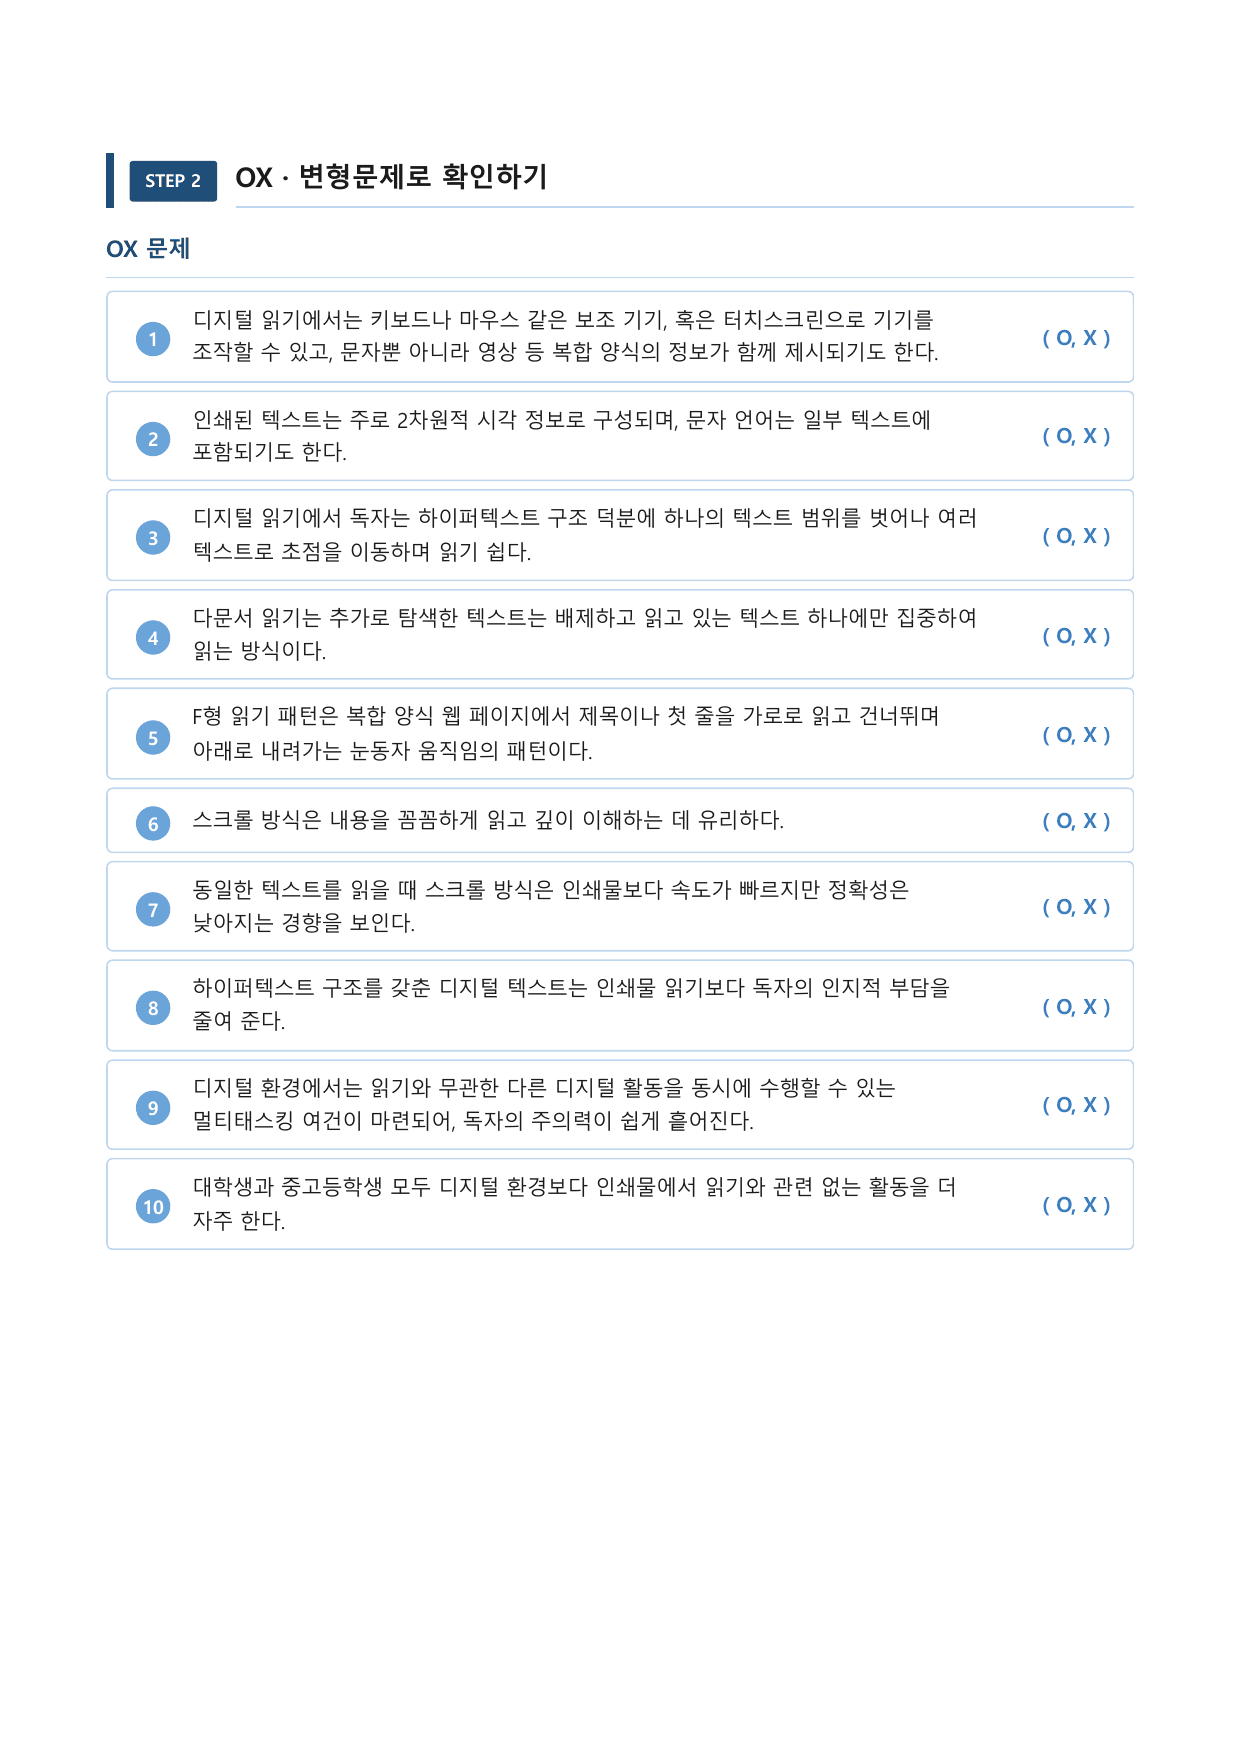Click question text starting 'F형 읽기 패턴은'
1240x1754 pixels.
tap(566, 733)
